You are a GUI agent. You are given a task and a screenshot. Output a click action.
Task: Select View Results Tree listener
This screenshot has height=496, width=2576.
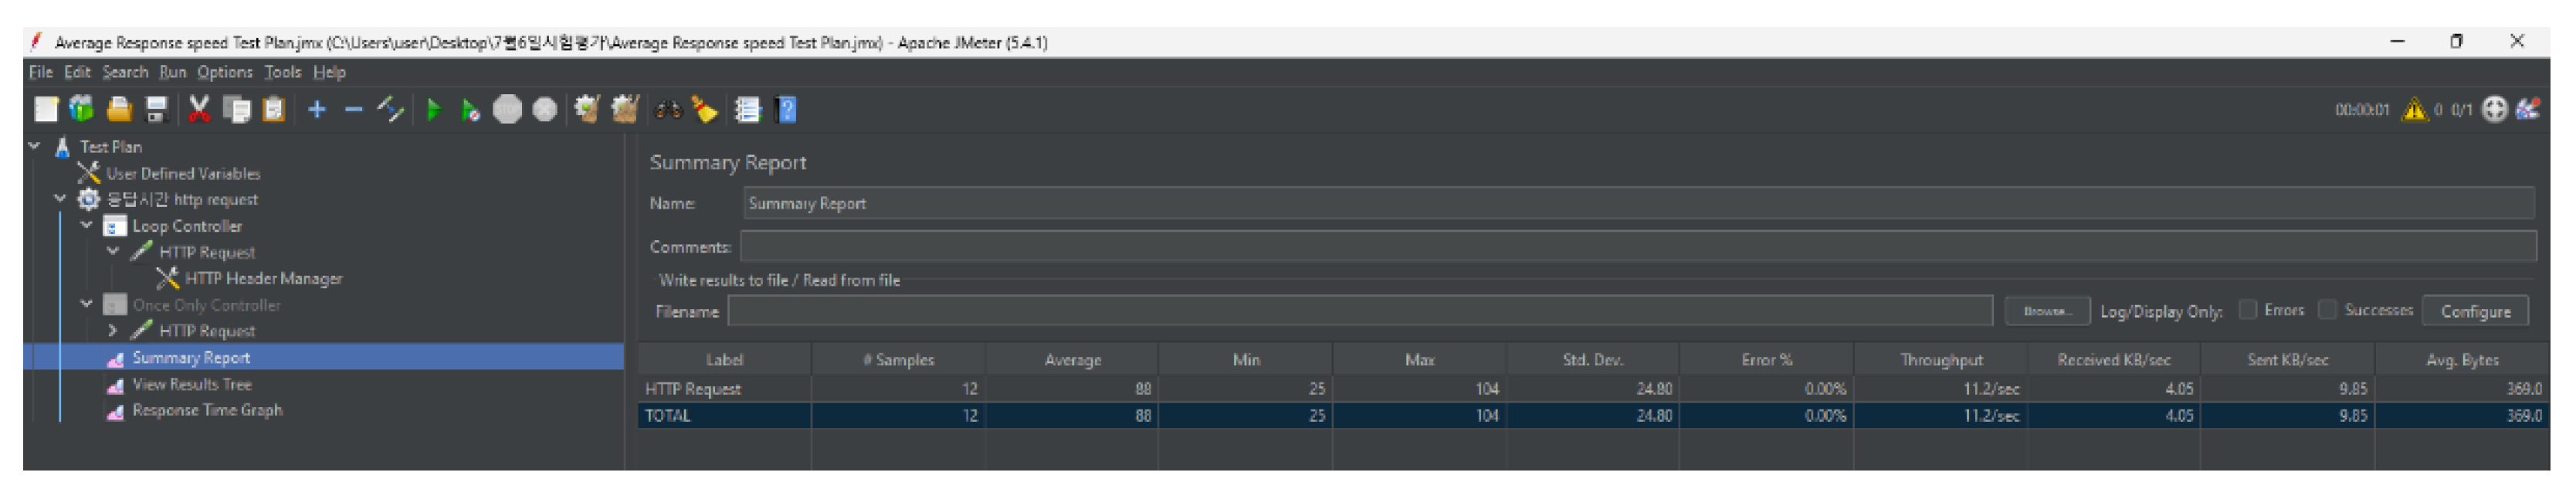point(192,384)
